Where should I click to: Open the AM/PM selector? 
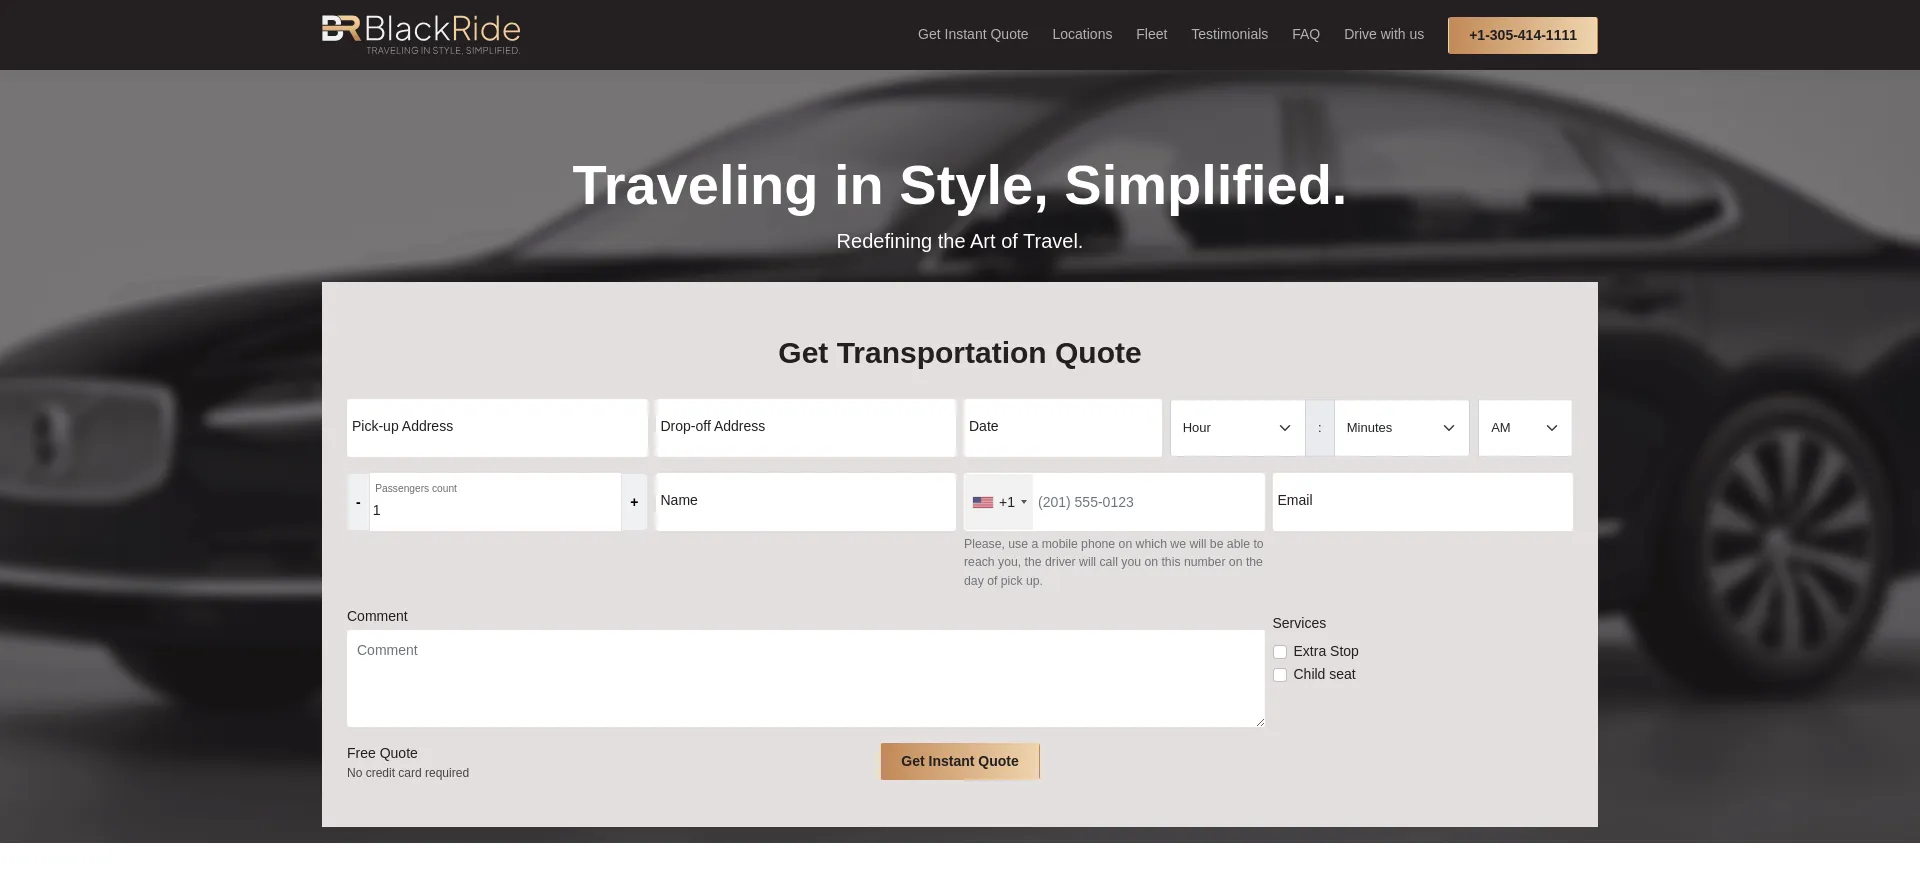click(x=1524, y=428)
